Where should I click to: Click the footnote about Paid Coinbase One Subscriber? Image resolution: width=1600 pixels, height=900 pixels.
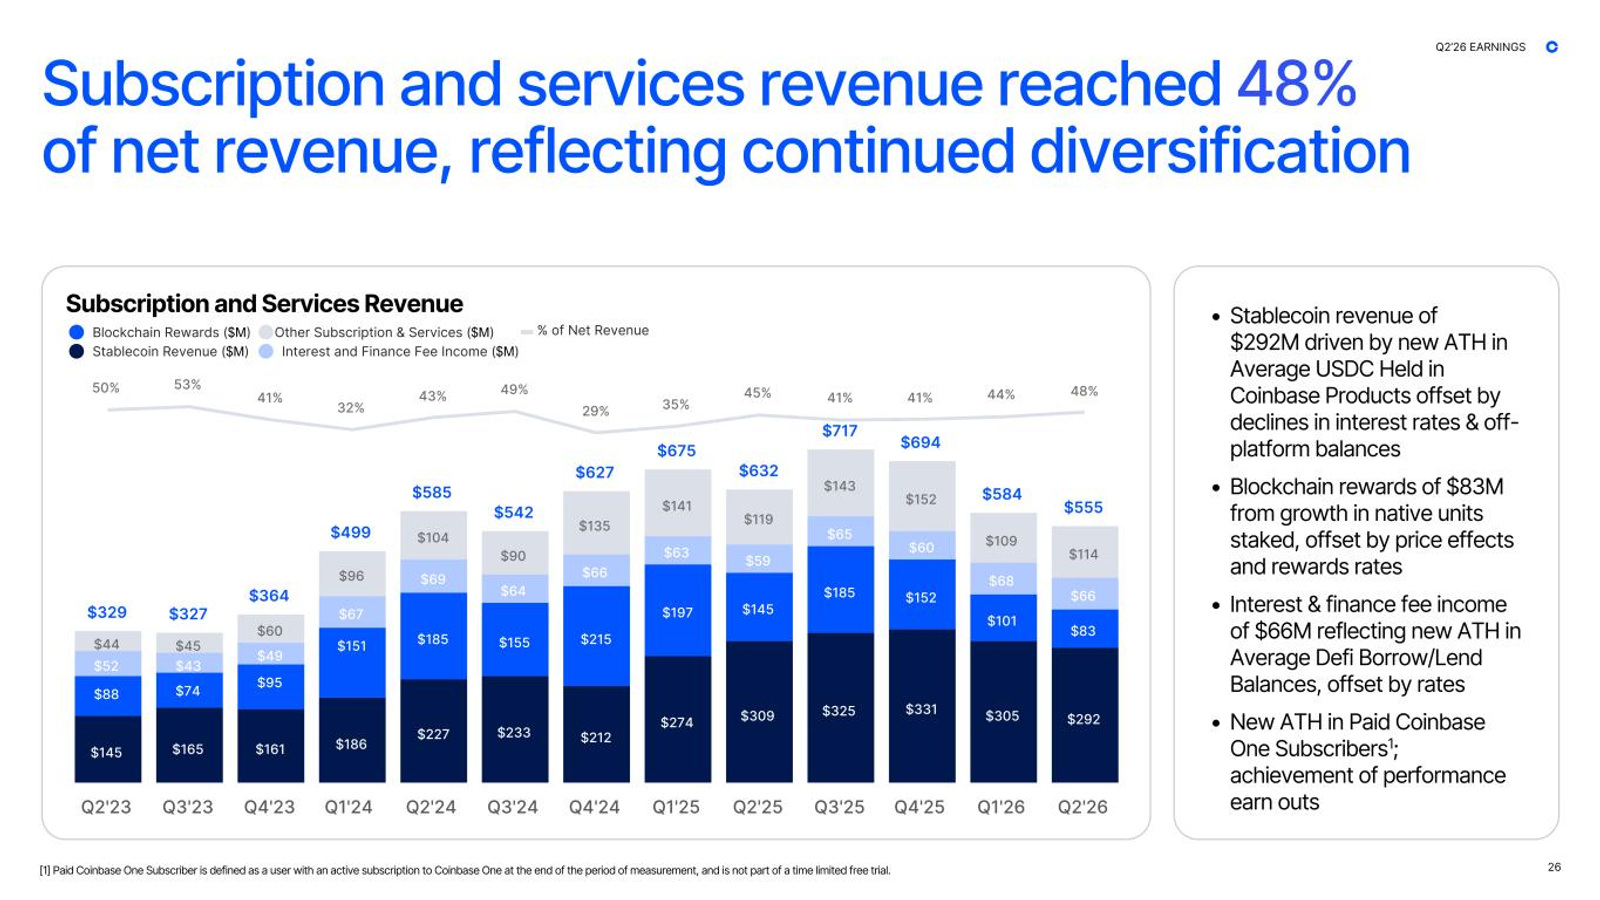(x=465, y=870)
